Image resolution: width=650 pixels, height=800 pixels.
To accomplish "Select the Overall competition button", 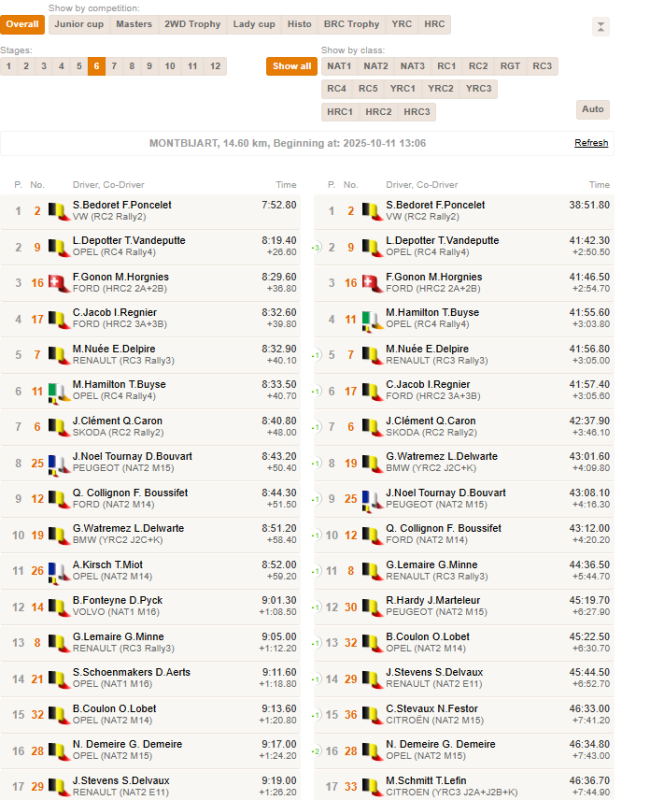I will click(x=22, y=24).
